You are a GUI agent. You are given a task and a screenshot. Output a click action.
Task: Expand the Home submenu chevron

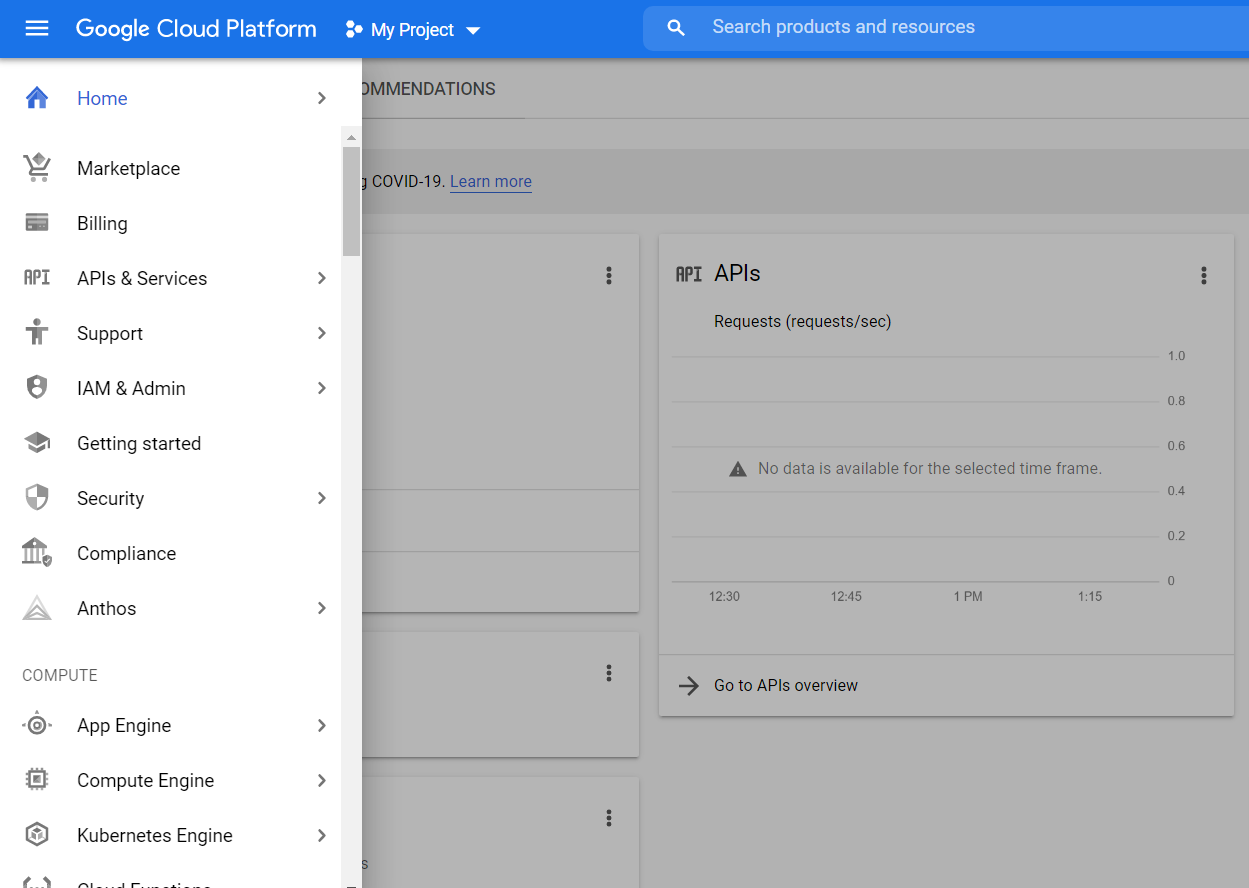pyautogui.click(x=321, y=98)
